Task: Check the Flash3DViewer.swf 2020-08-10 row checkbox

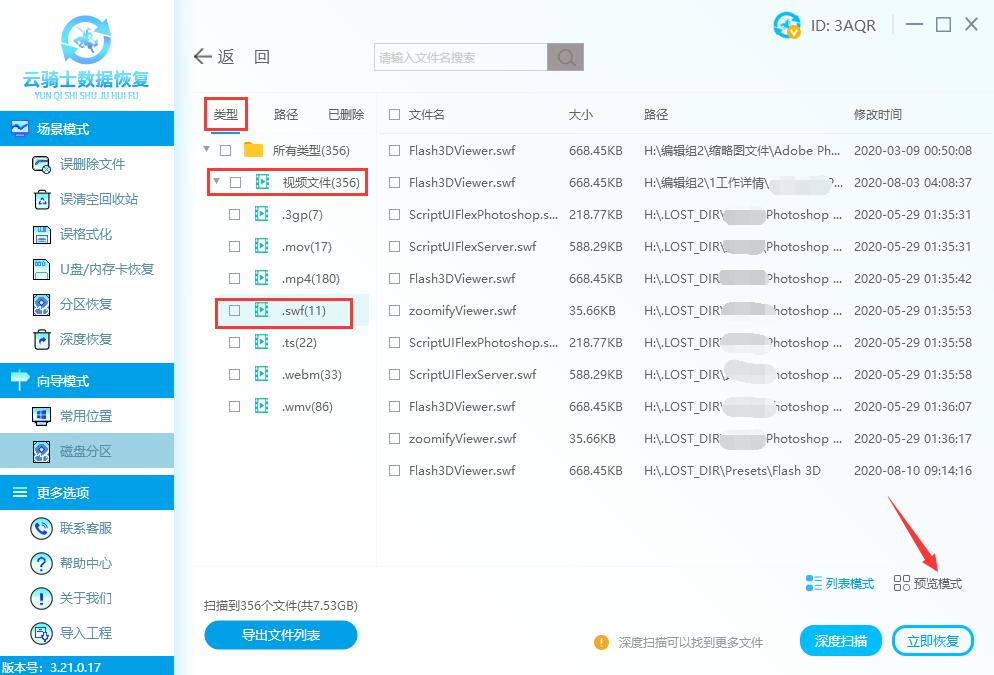Action: [394, 470]
